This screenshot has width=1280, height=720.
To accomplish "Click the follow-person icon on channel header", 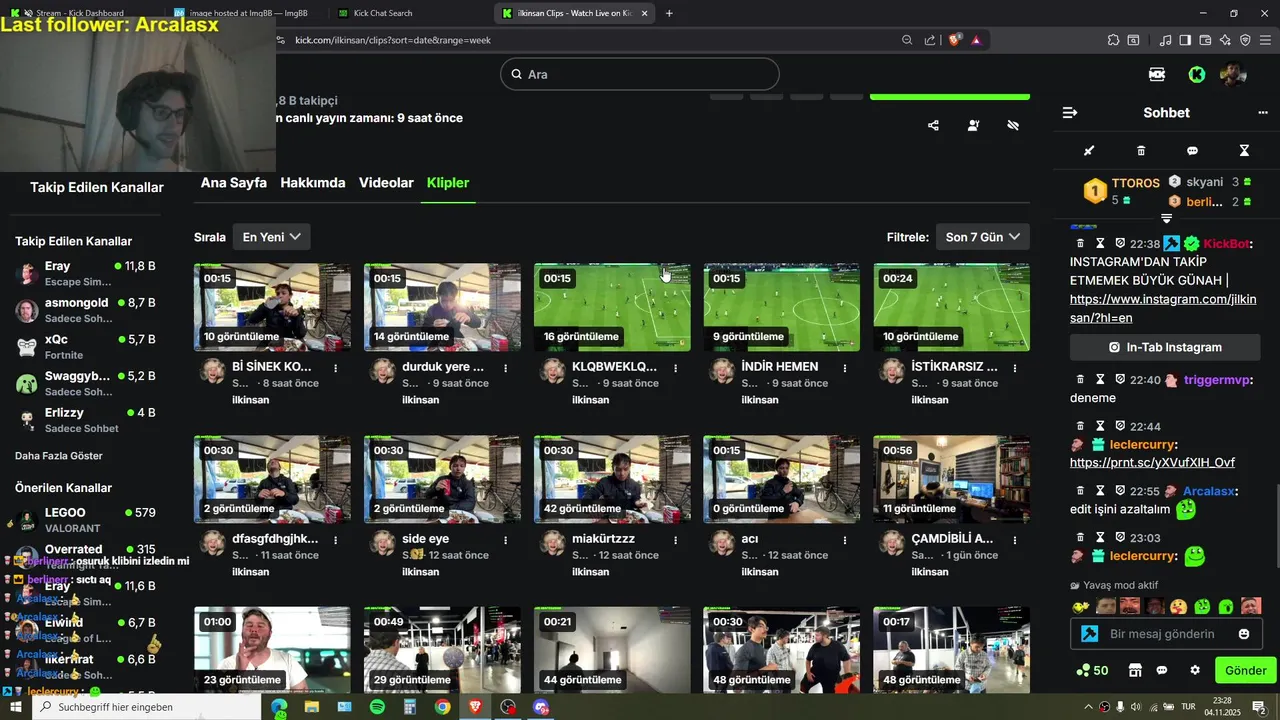I will click(973, 125).
